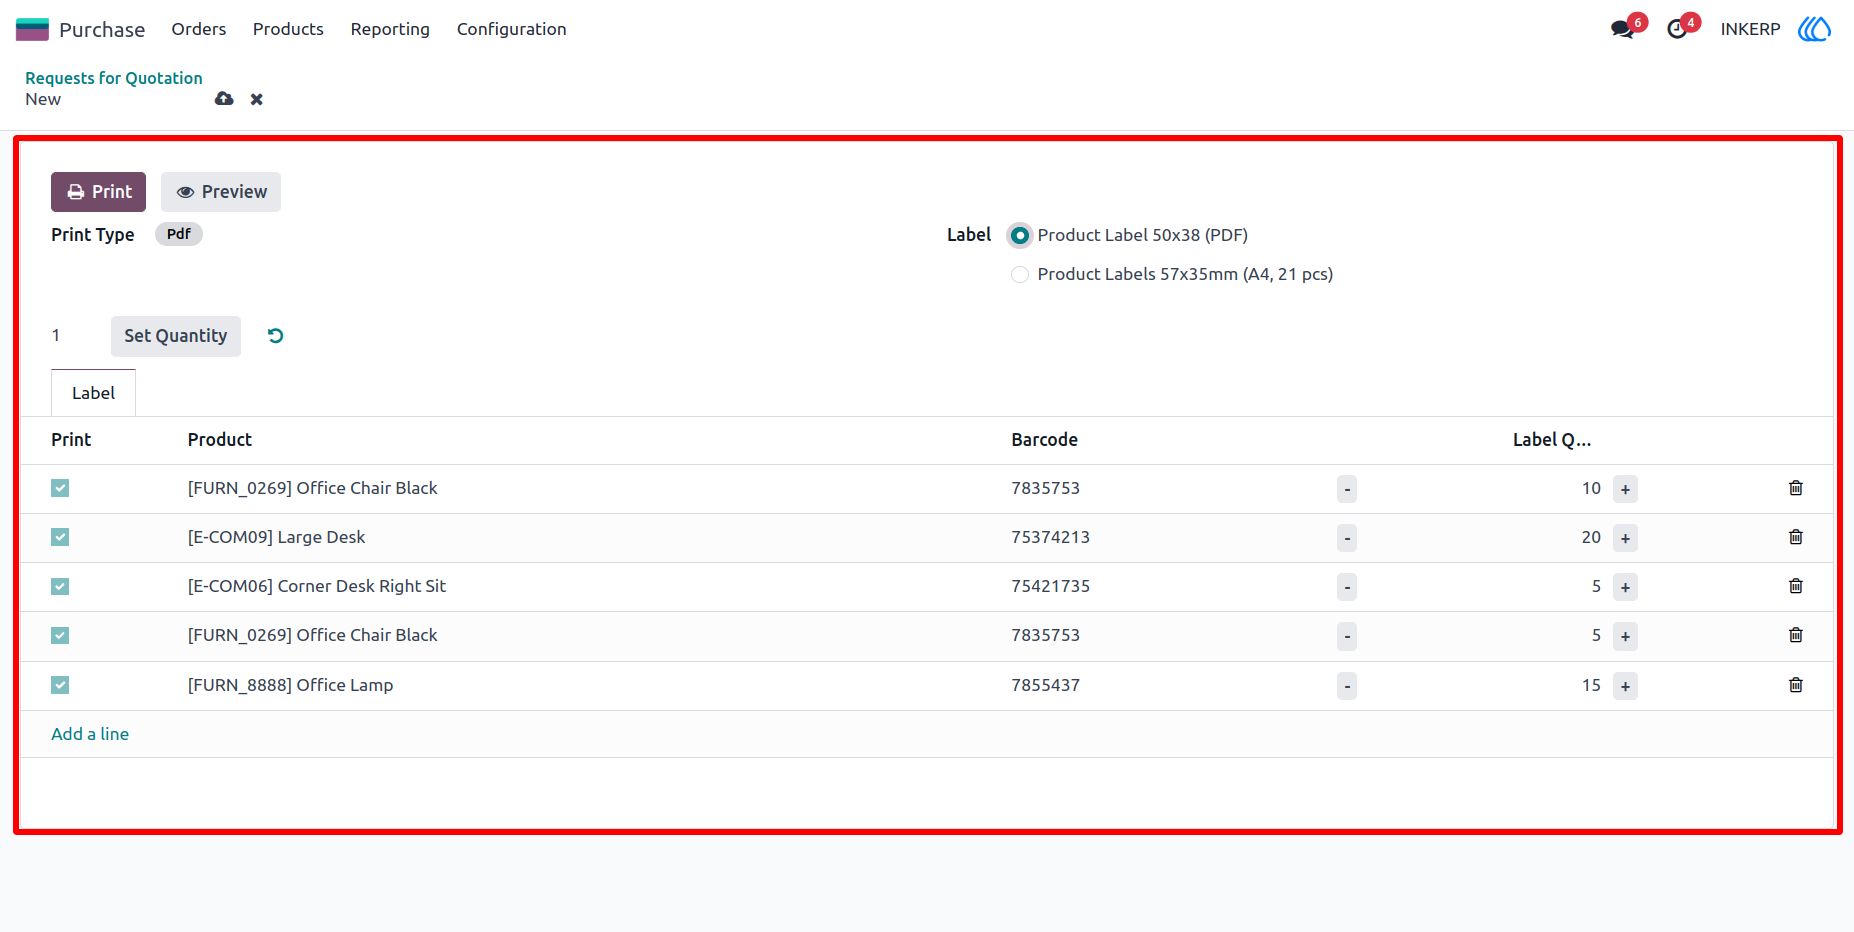1854x932 pixels.
Task: Click the Set Quantity button
Action: pos(176,336)
